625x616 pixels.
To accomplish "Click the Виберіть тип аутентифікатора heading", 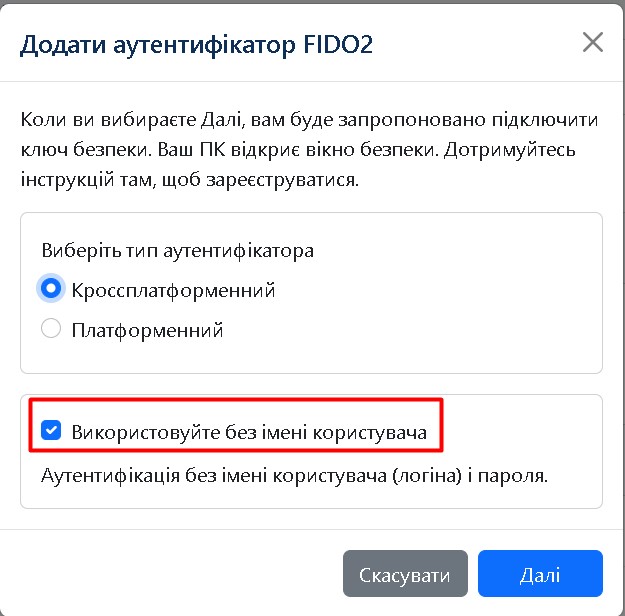I will 178,250.
